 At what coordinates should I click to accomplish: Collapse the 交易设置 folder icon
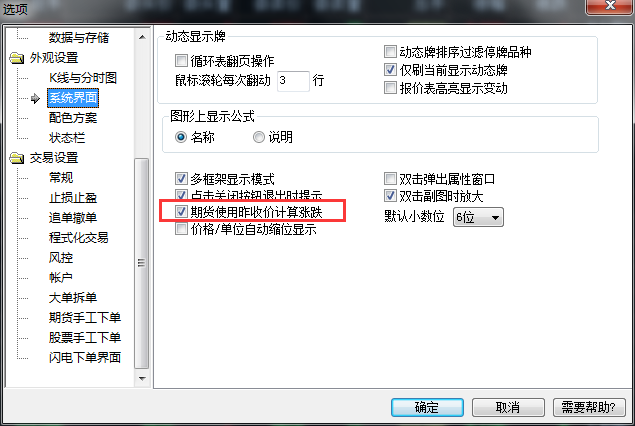pos(17,158)
